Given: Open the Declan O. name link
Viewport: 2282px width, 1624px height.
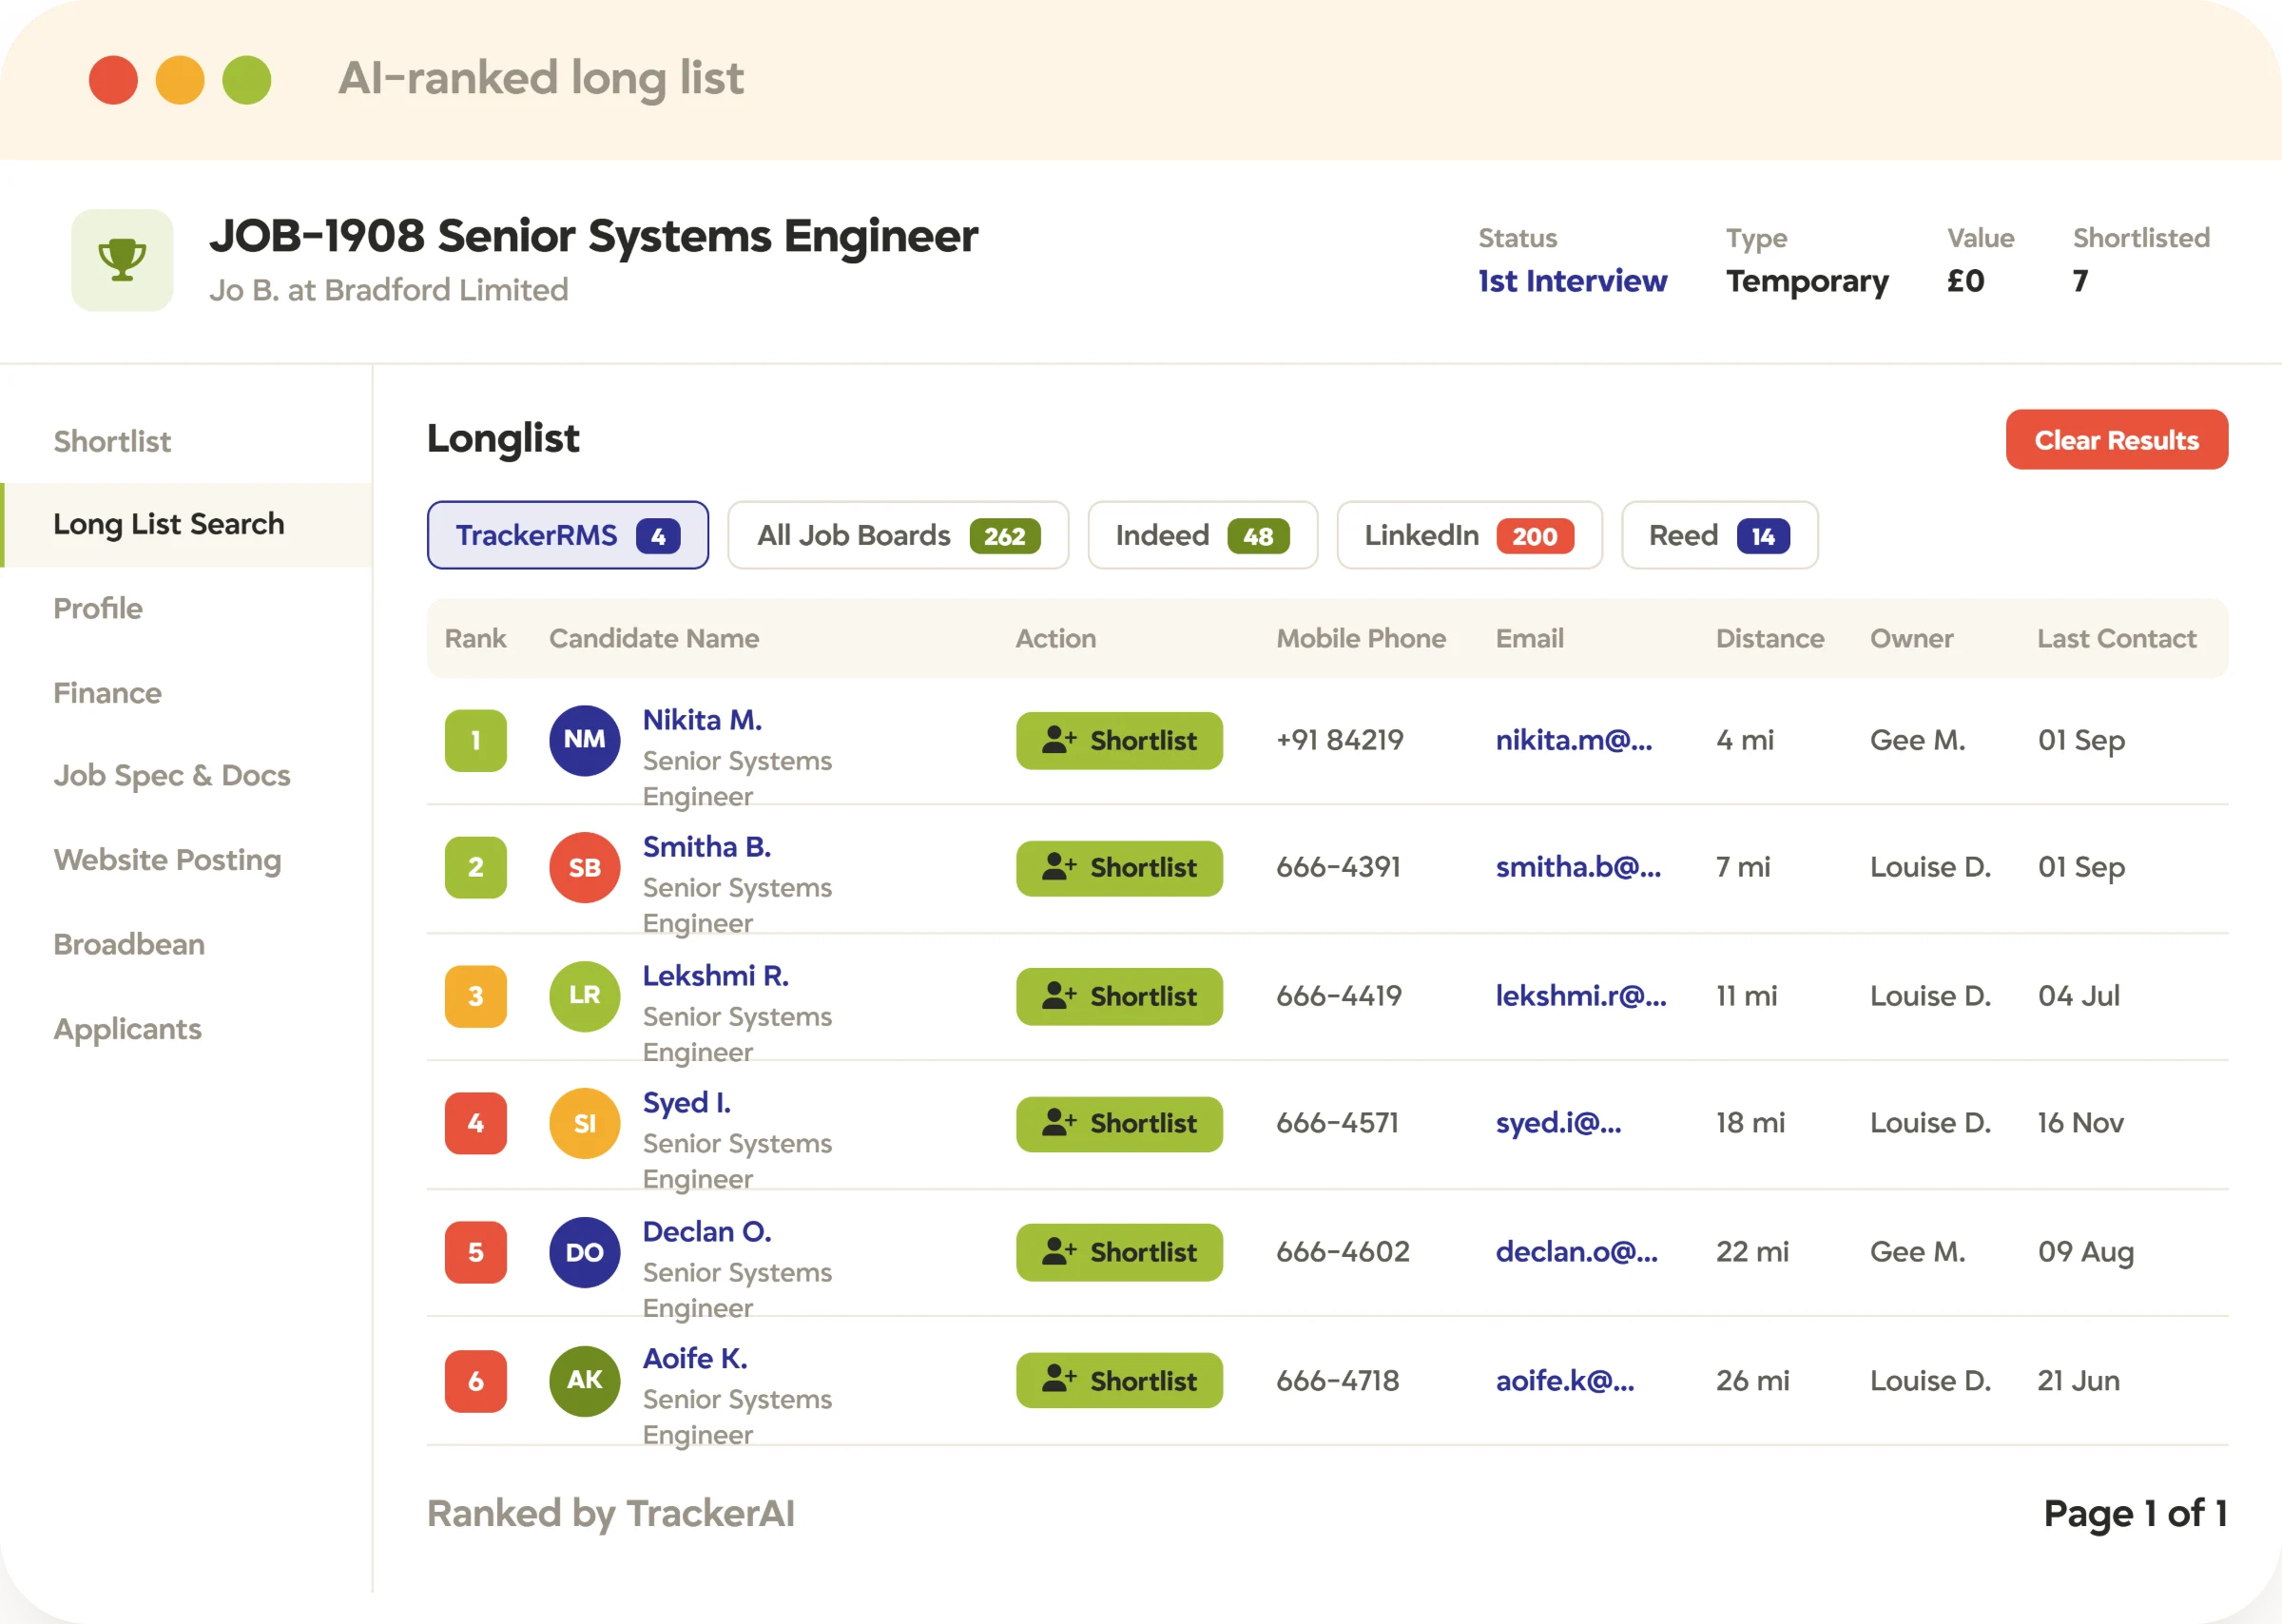Looking at the screenshot, I should (706, 1231).
